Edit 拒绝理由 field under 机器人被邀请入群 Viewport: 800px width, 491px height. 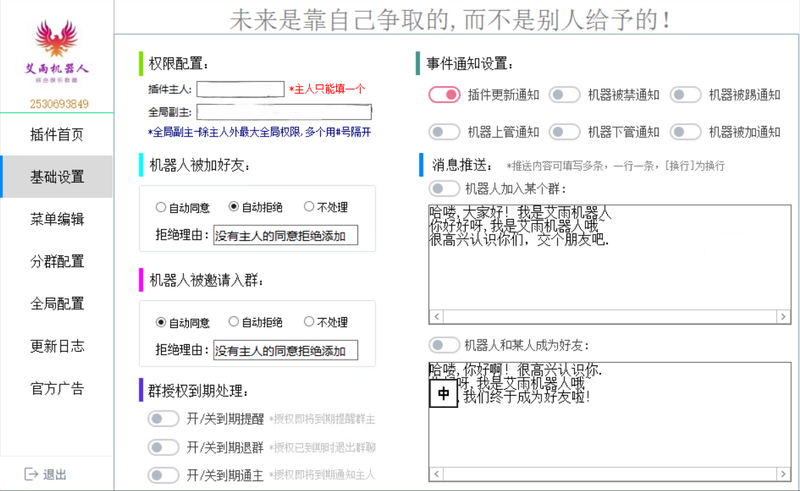(x=285, y=351)
